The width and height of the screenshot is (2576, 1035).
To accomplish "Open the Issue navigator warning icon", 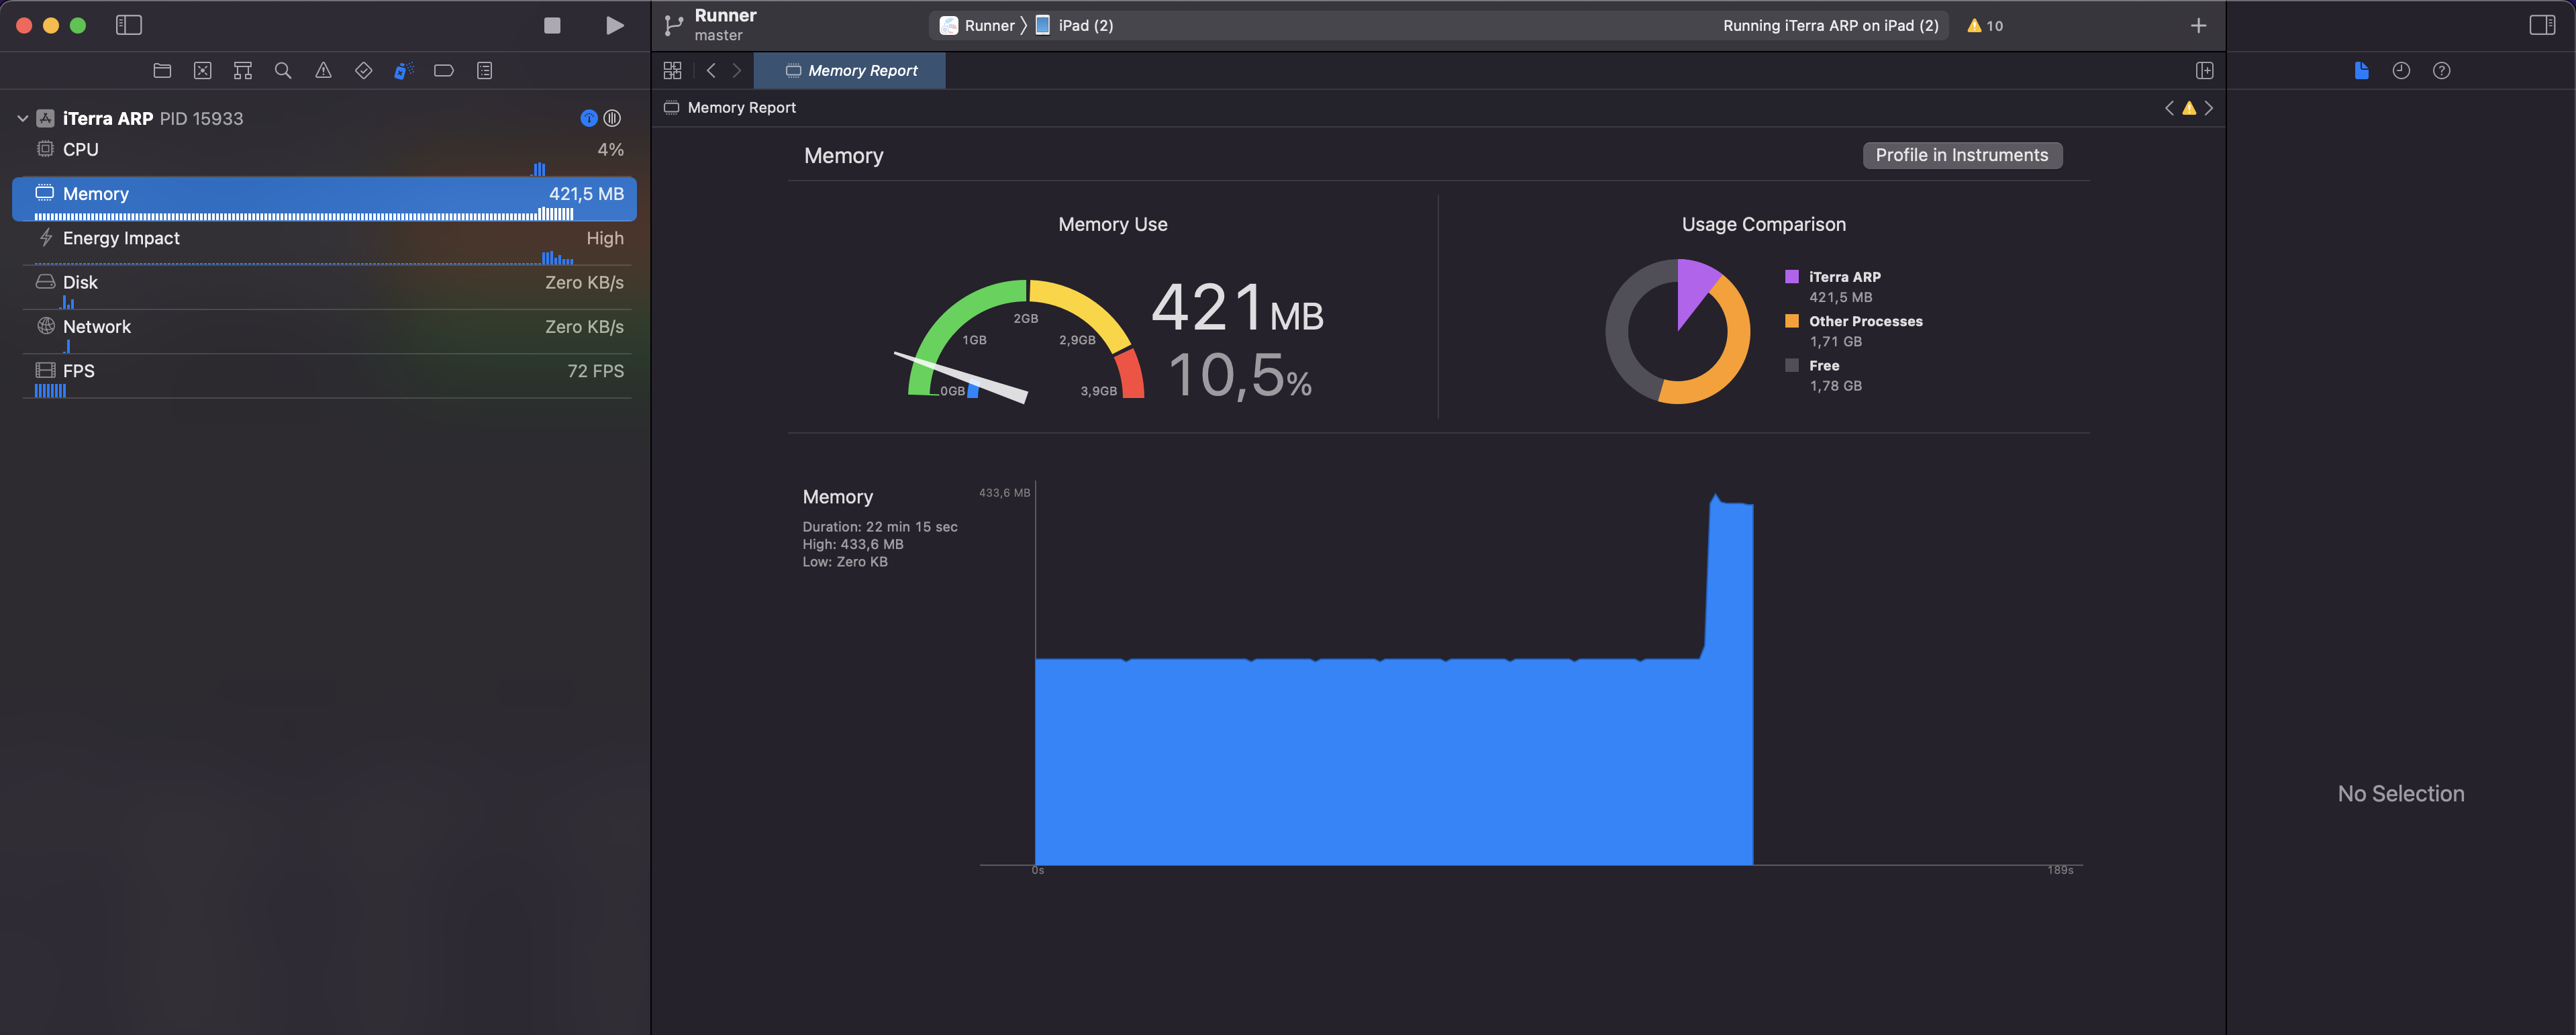I will [x=323, y=70].
